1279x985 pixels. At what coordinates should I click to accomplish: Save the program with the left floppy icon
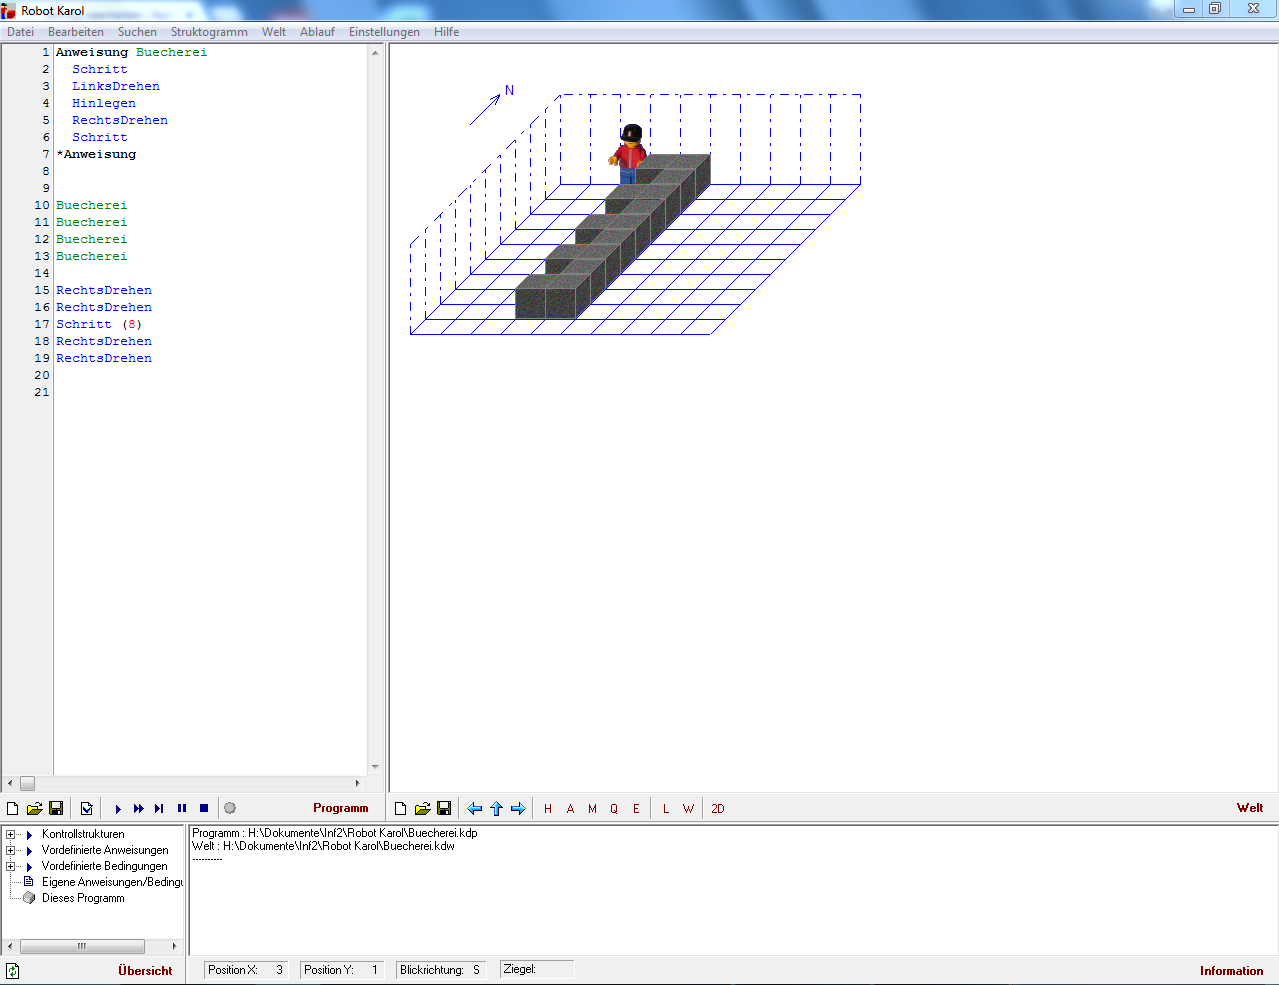tap(56, 809)
